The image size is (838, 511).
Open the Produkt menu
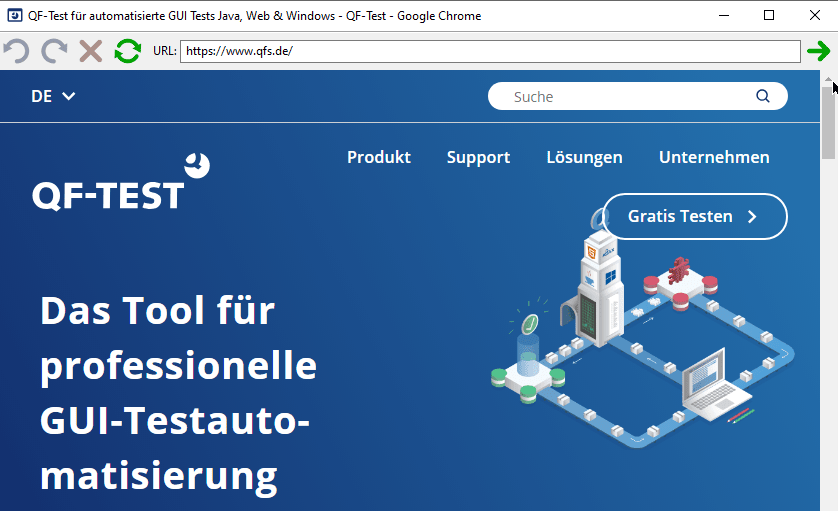click(x=379, y=157)
